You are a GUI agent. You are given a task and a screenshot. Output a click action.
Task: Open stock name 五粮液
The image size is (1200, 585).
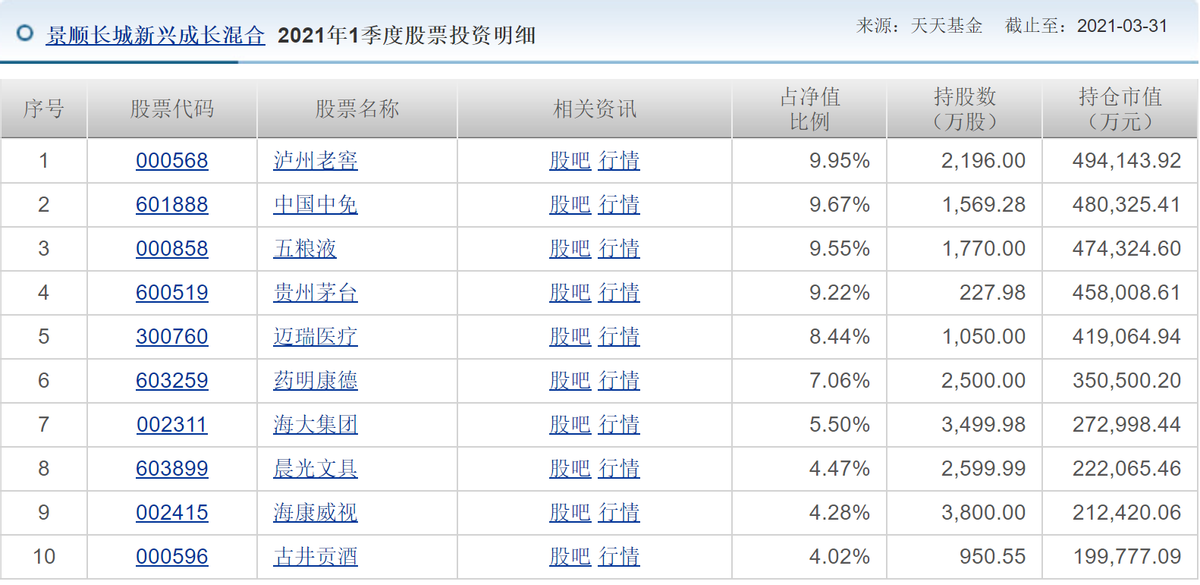click(305, 249)
